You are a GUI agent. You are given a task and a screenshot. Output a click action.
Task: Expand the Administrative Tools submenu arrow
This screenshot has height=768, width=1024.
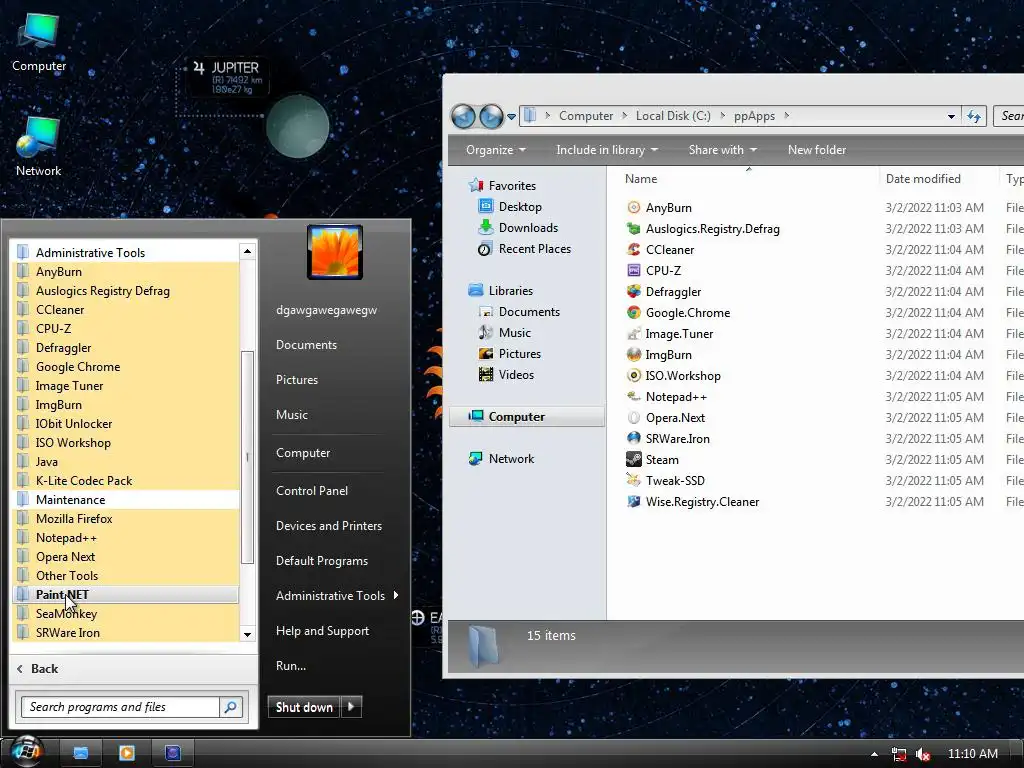coord(396,595)
